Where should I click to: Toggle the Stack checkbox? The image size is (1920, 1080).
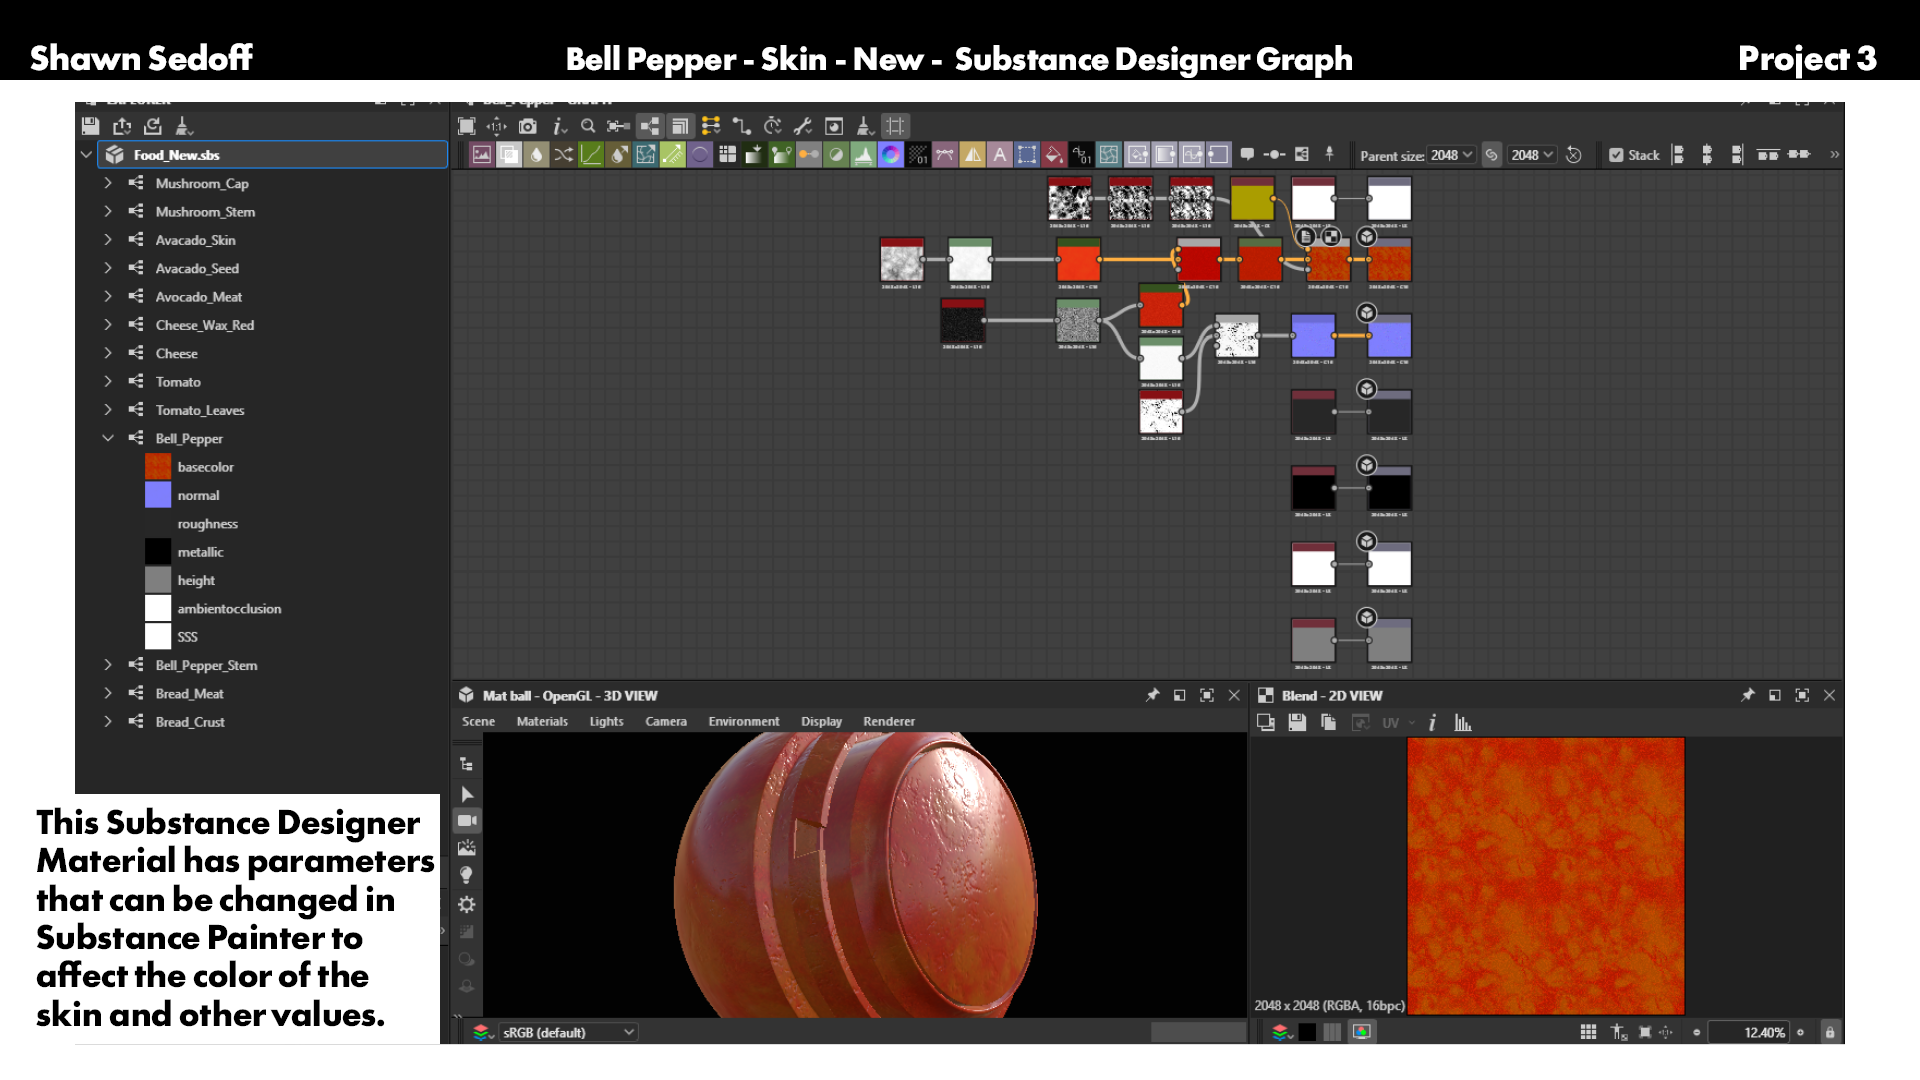[x=1616, y=155]
